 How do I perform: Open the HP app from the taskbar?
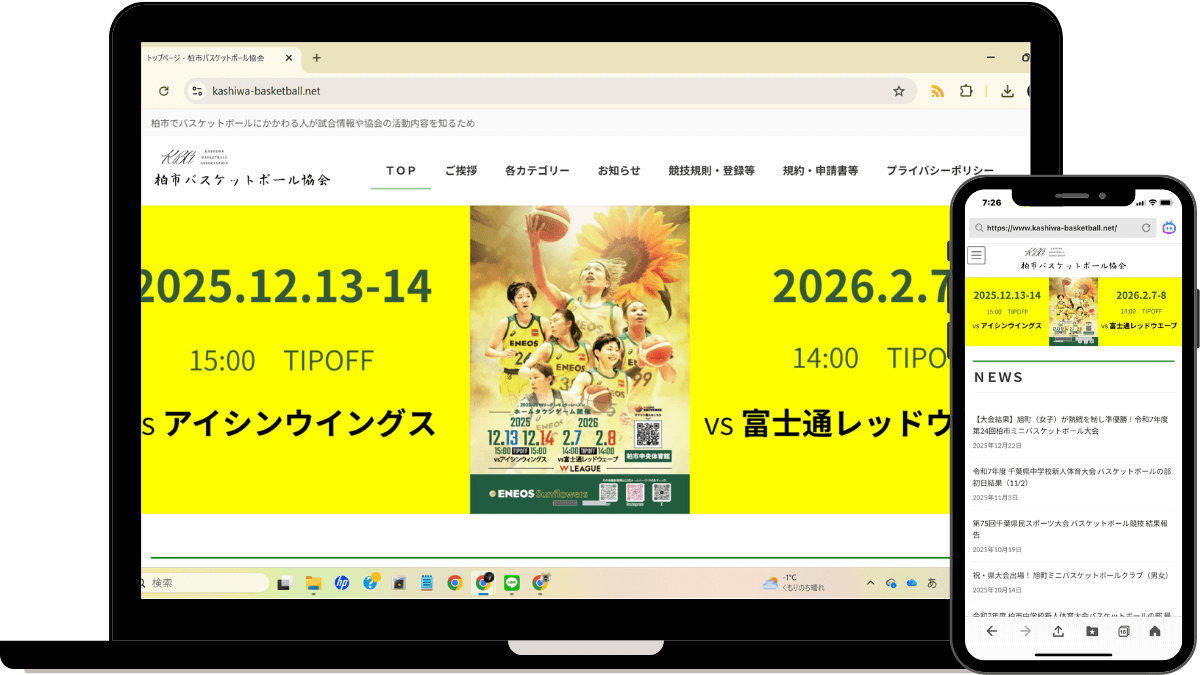(342, 582)
